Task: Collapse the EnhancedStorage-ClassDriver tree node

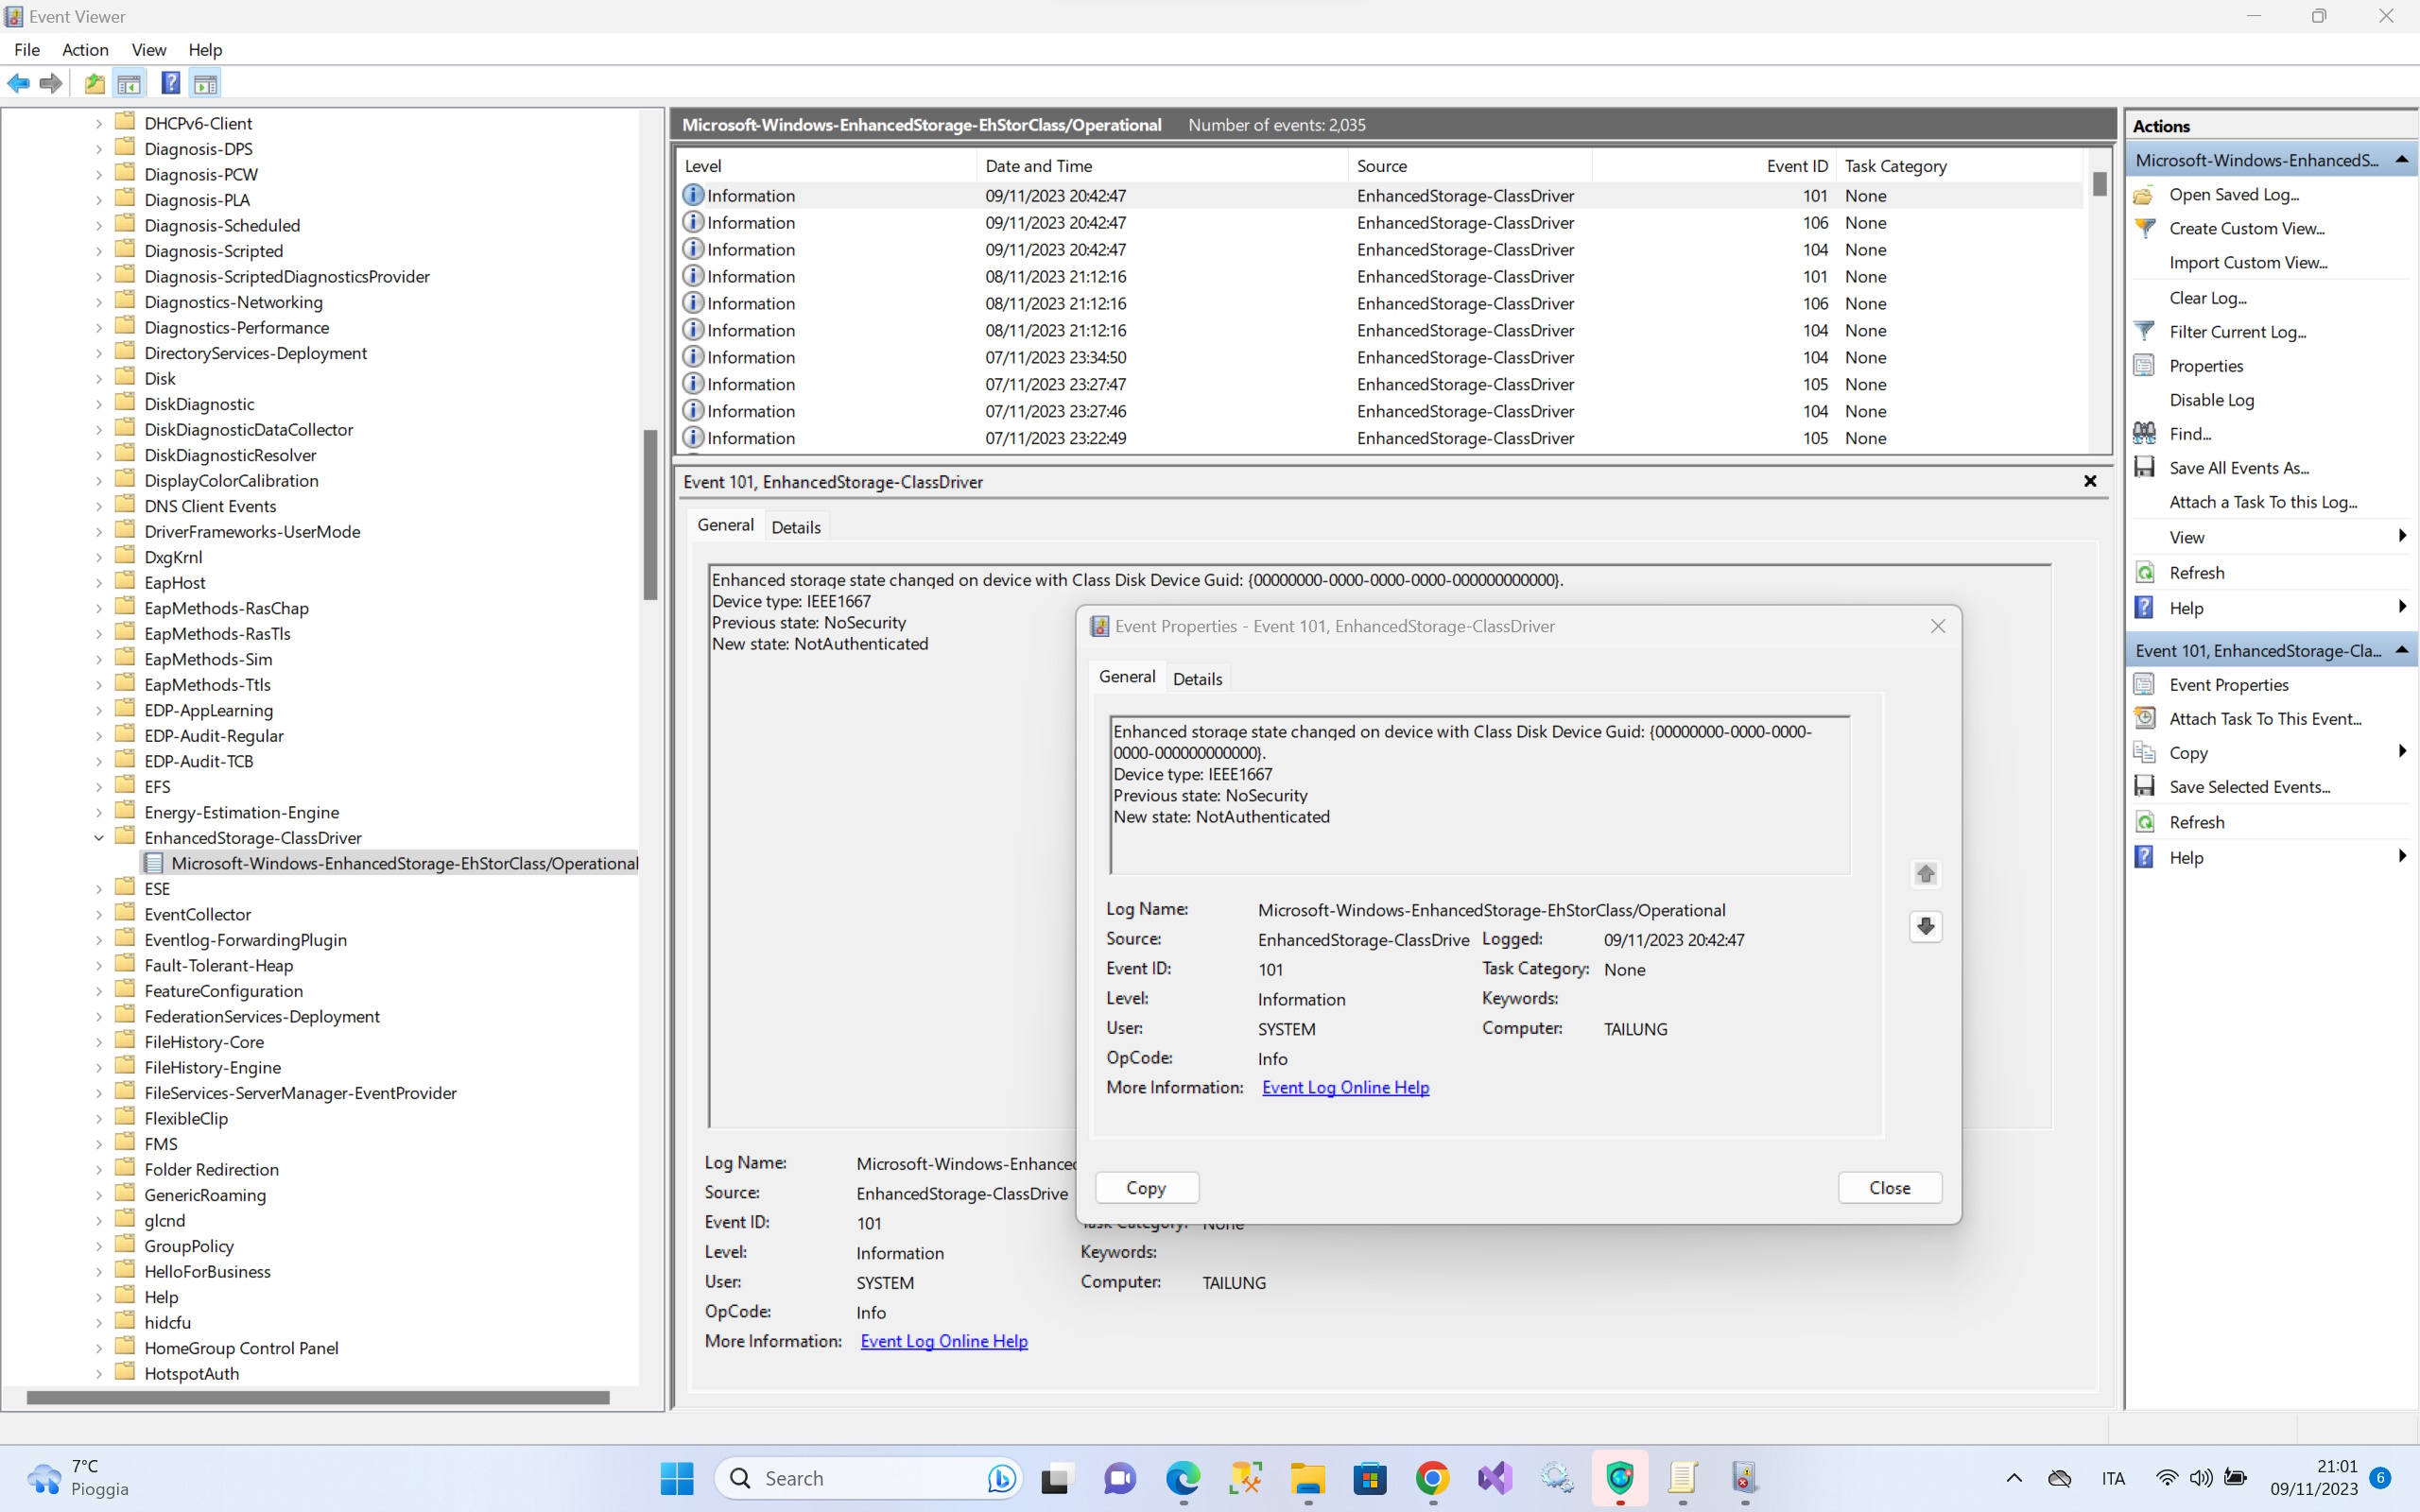Action: (x=98, y=838)
